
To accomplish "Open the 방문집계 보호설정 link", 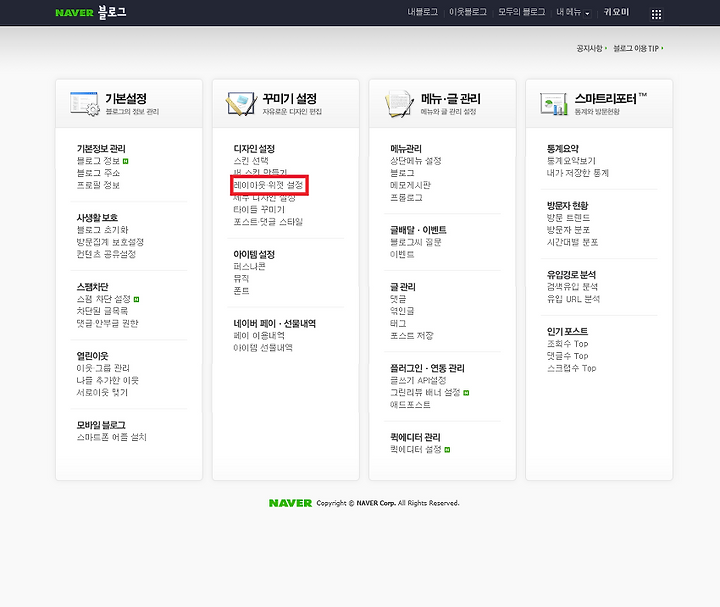I will tap(110, 242).
